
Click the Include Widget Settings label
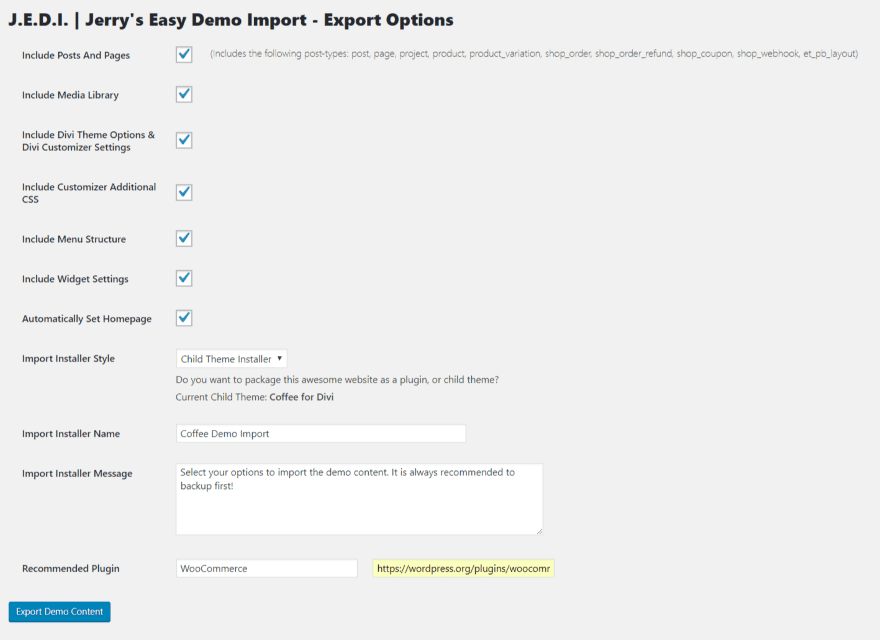pos(75,279)
